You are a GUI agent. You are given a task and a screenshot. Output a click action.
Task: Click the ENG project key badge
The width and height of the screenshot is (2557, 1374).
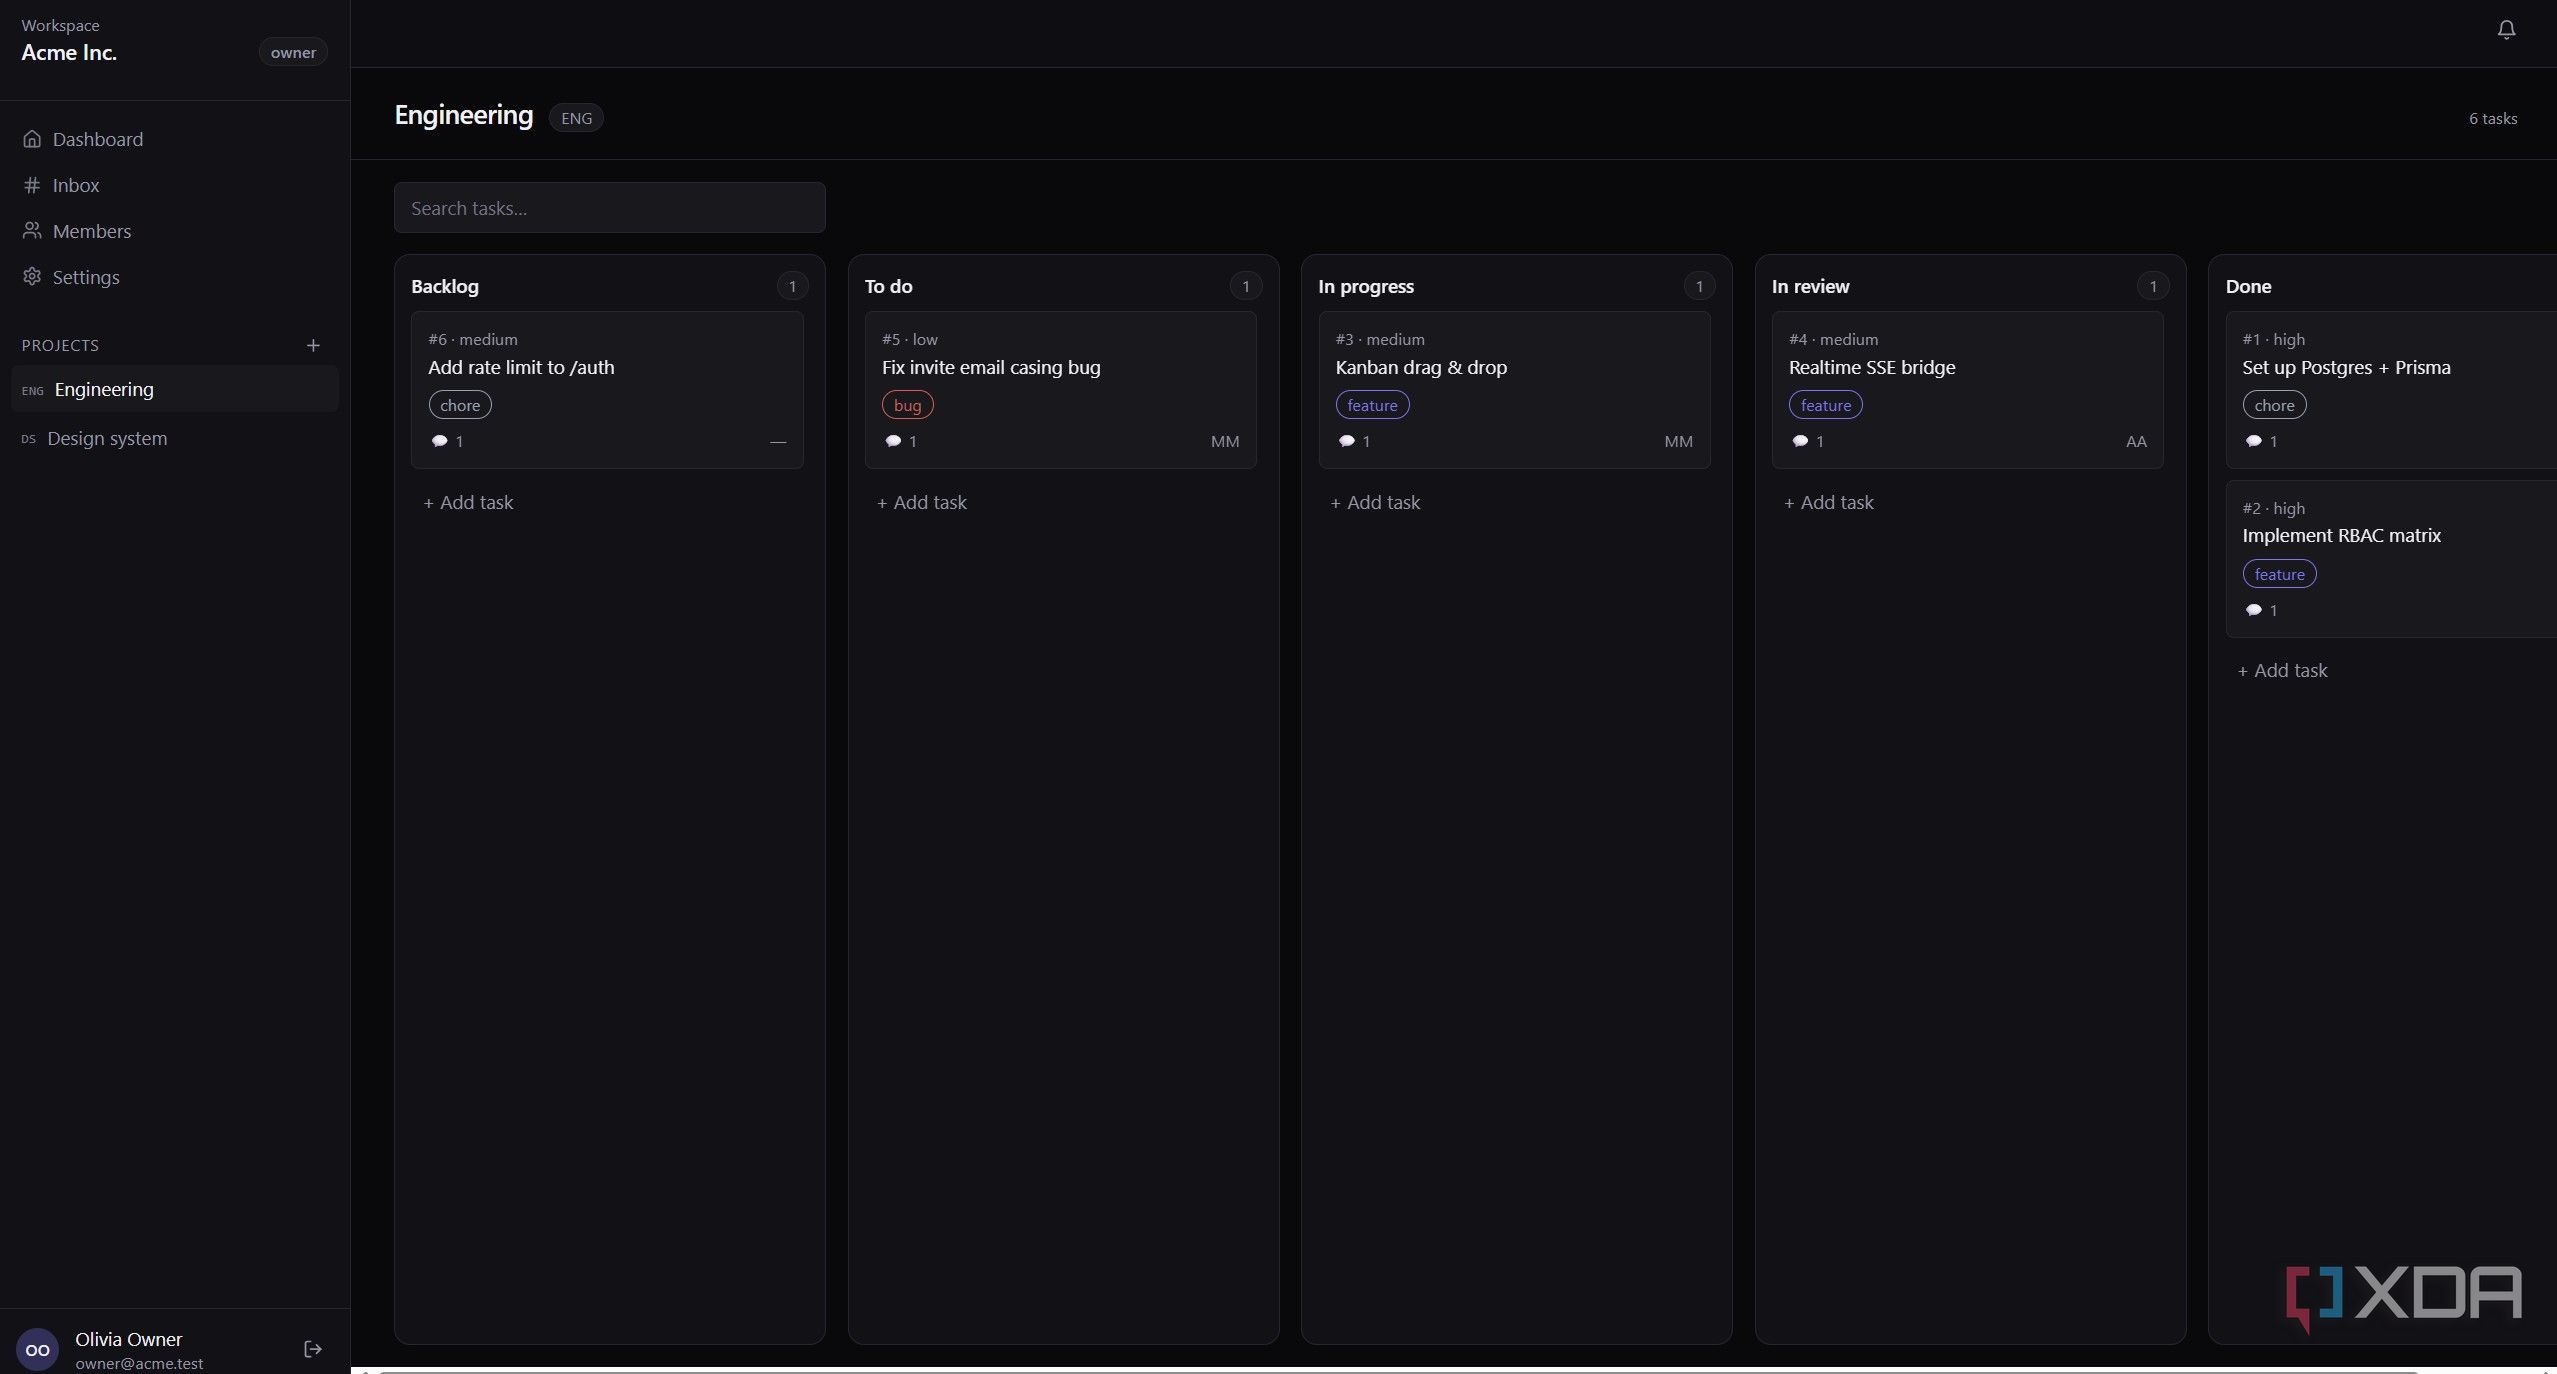[576, 118]
